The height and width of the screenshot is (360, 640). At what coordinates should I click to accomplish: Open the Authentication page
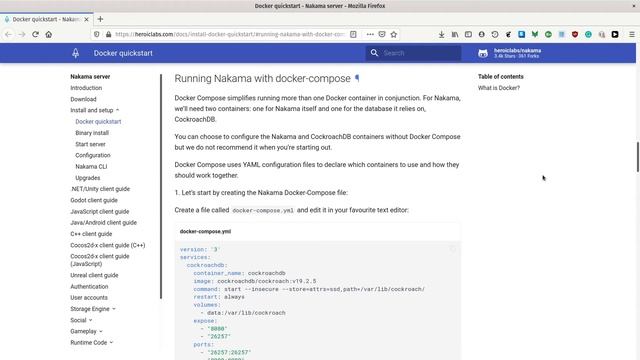[x=89, y=287]
